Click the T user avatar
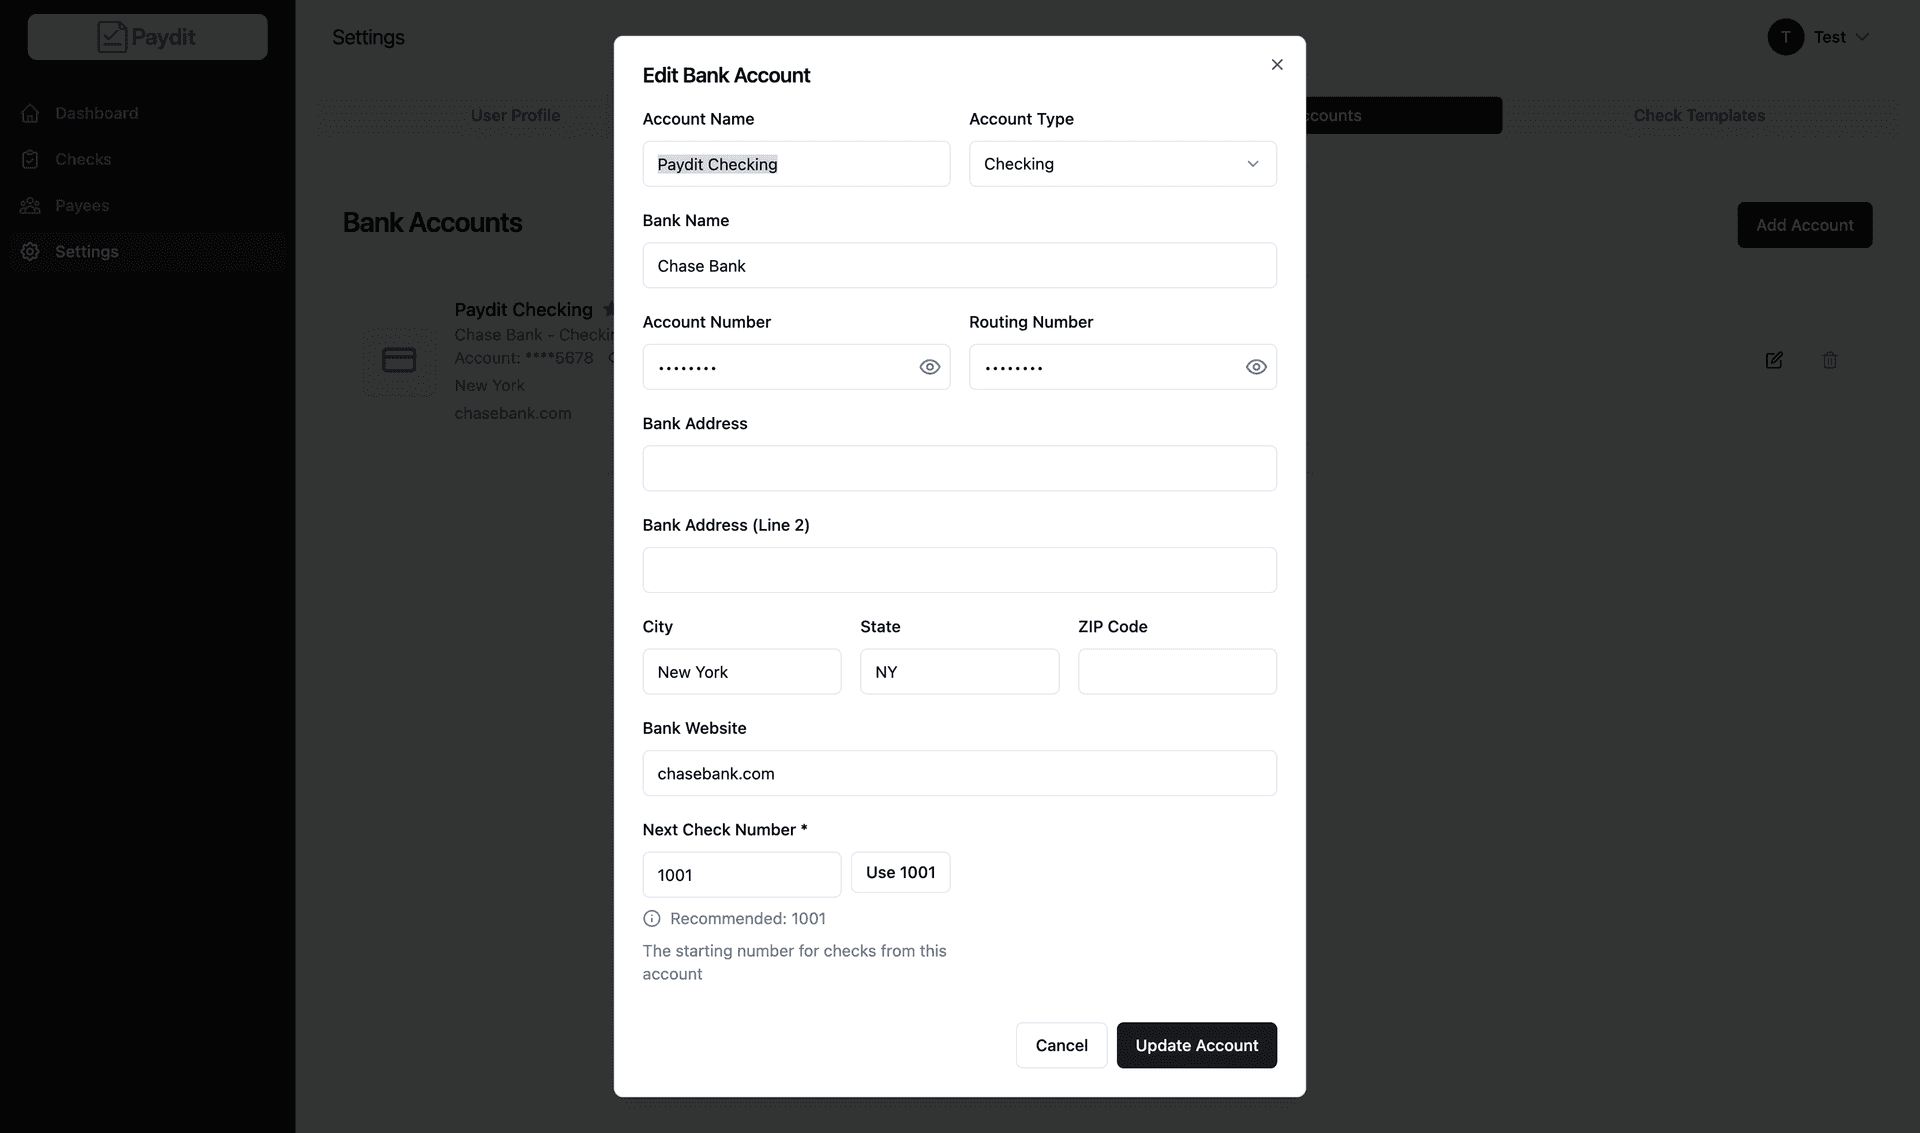Screen dimensions: 1920x1133 [x=1785, y=37]
